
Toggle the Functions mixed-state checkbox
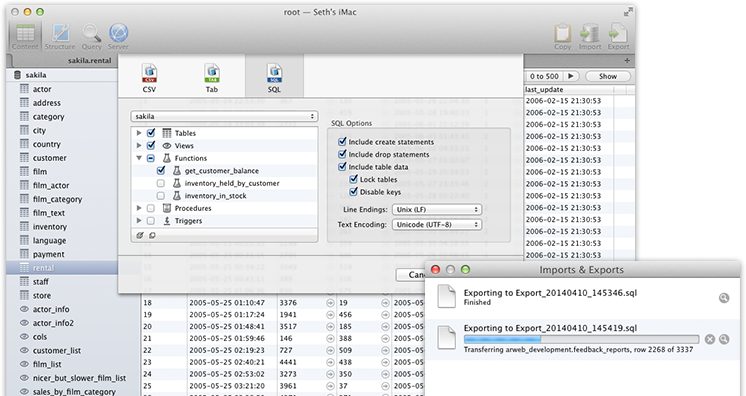pyautogui.click(x=151, y=158)
